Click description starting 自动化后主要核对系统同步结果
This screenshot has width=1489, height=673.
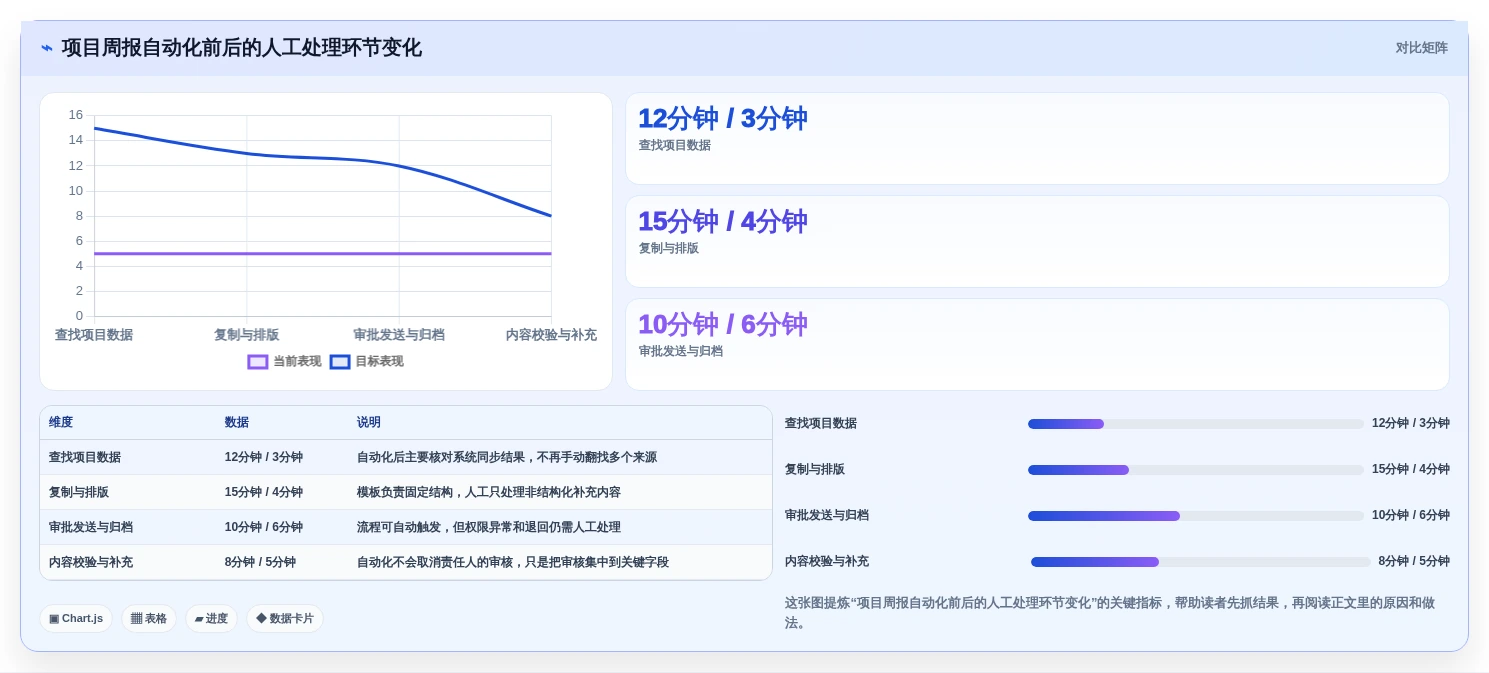tap(507, 458)
